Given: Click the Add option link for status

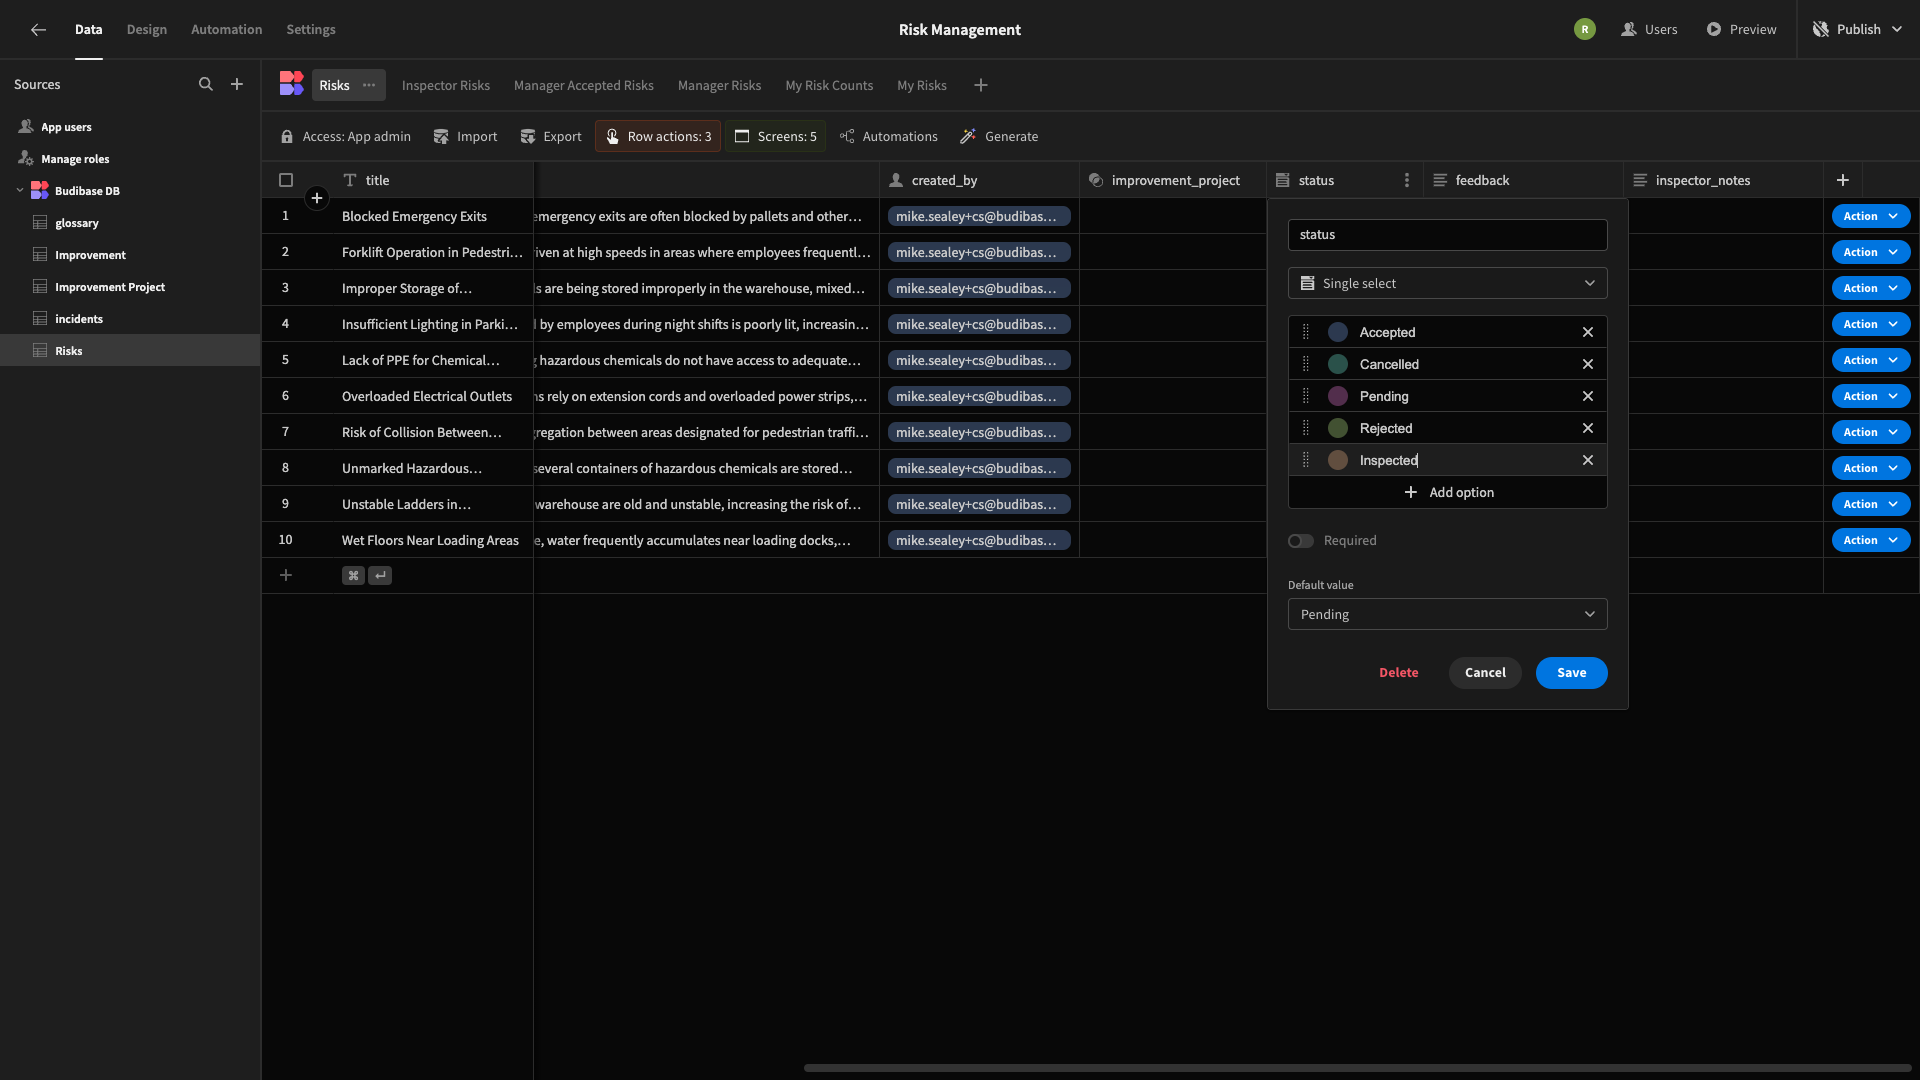Looking at the screenshot, I should 1448,492.
